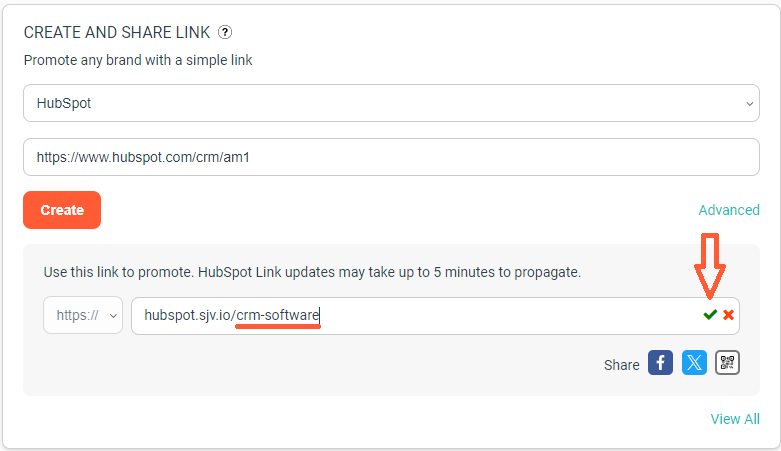Viewport: 781px width, 451px height.
Task: Click the 'Promote any brand' subtitle
Action: point(138,60)
